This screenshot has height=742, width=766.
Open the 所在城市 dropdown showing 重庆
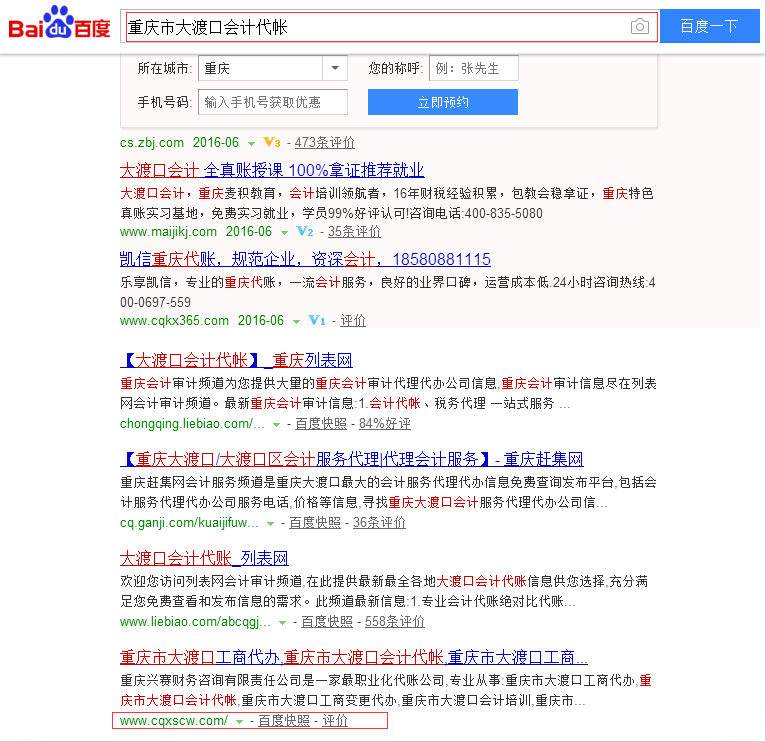pyautogui.click(x=335, y=69)
